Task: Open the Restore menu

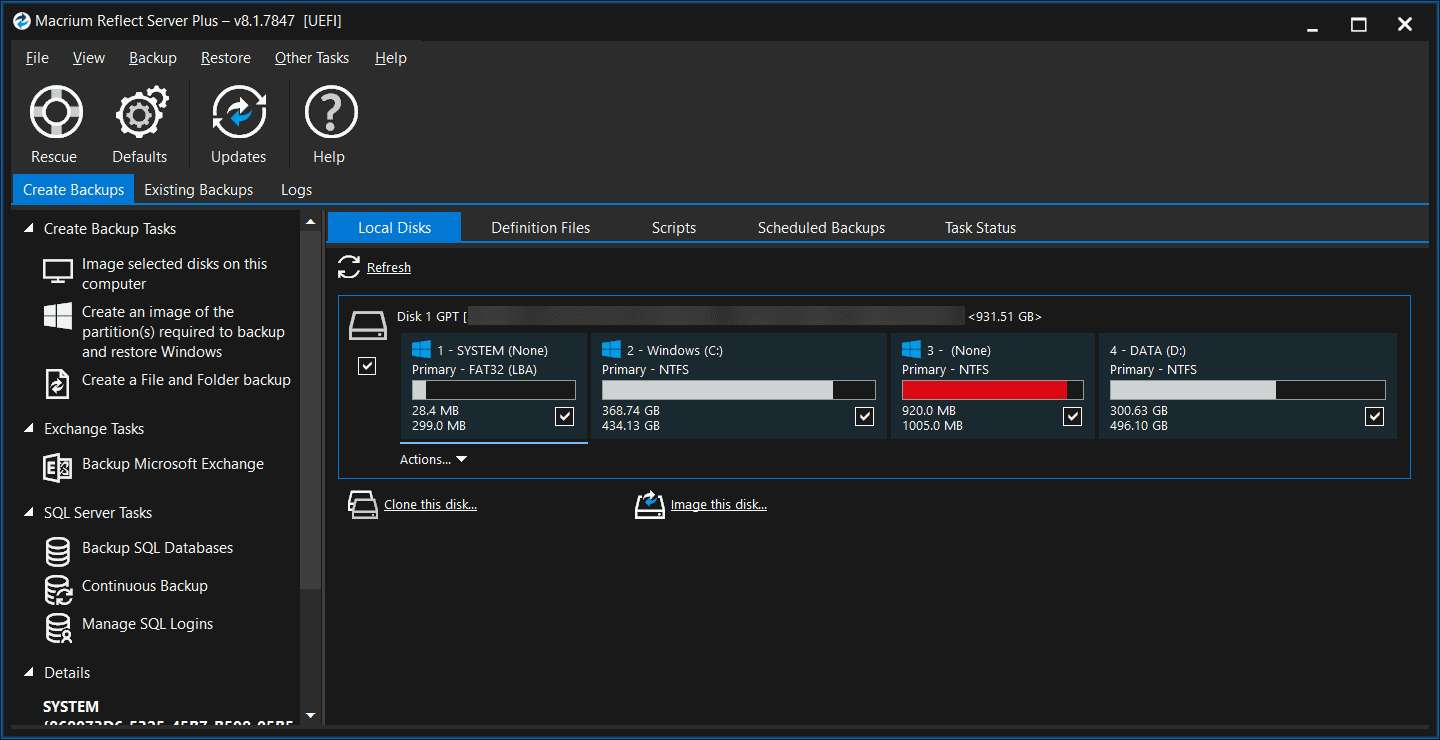Action: click(x=226, y=58)
